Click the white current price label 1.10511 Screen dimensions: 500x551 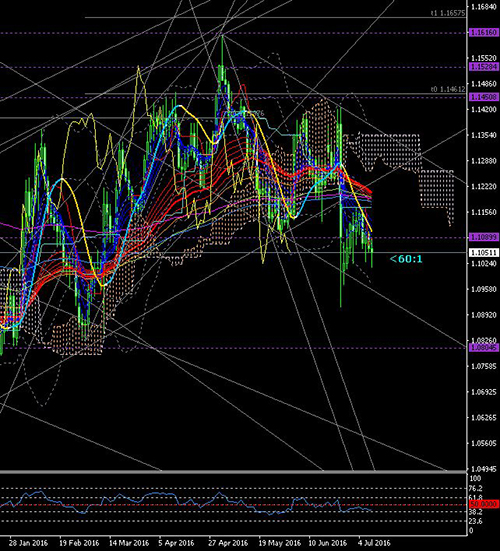(x=484, y=252)
